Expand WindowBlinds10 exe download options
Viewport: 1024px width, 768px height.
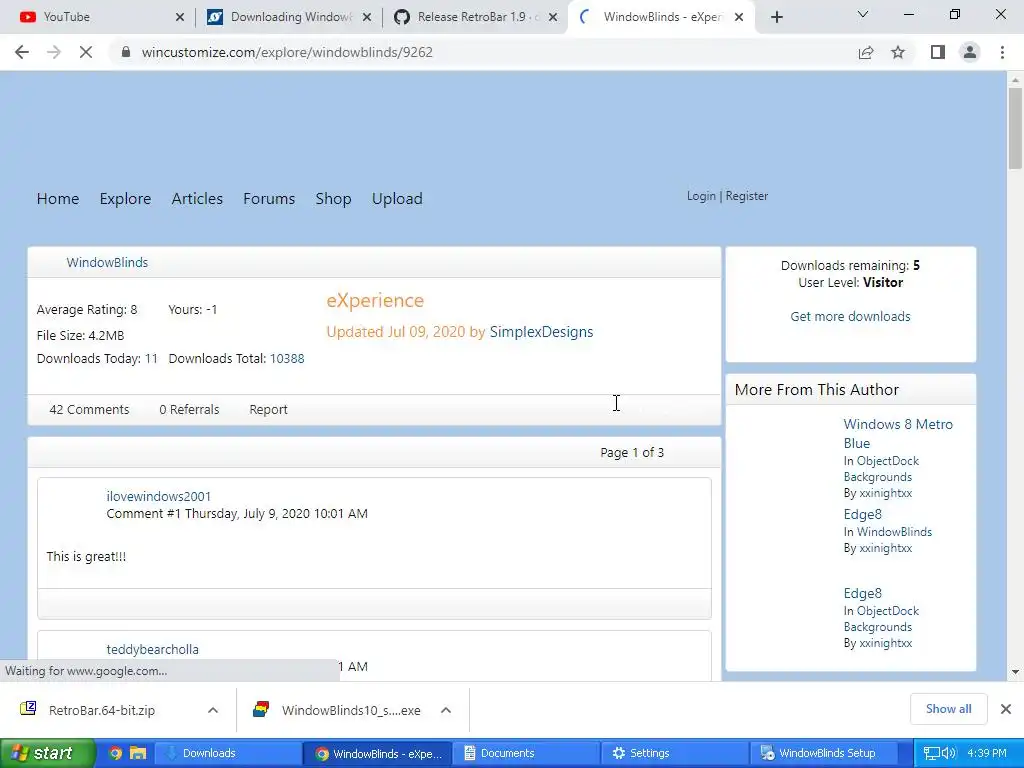[x=446, y=710]
